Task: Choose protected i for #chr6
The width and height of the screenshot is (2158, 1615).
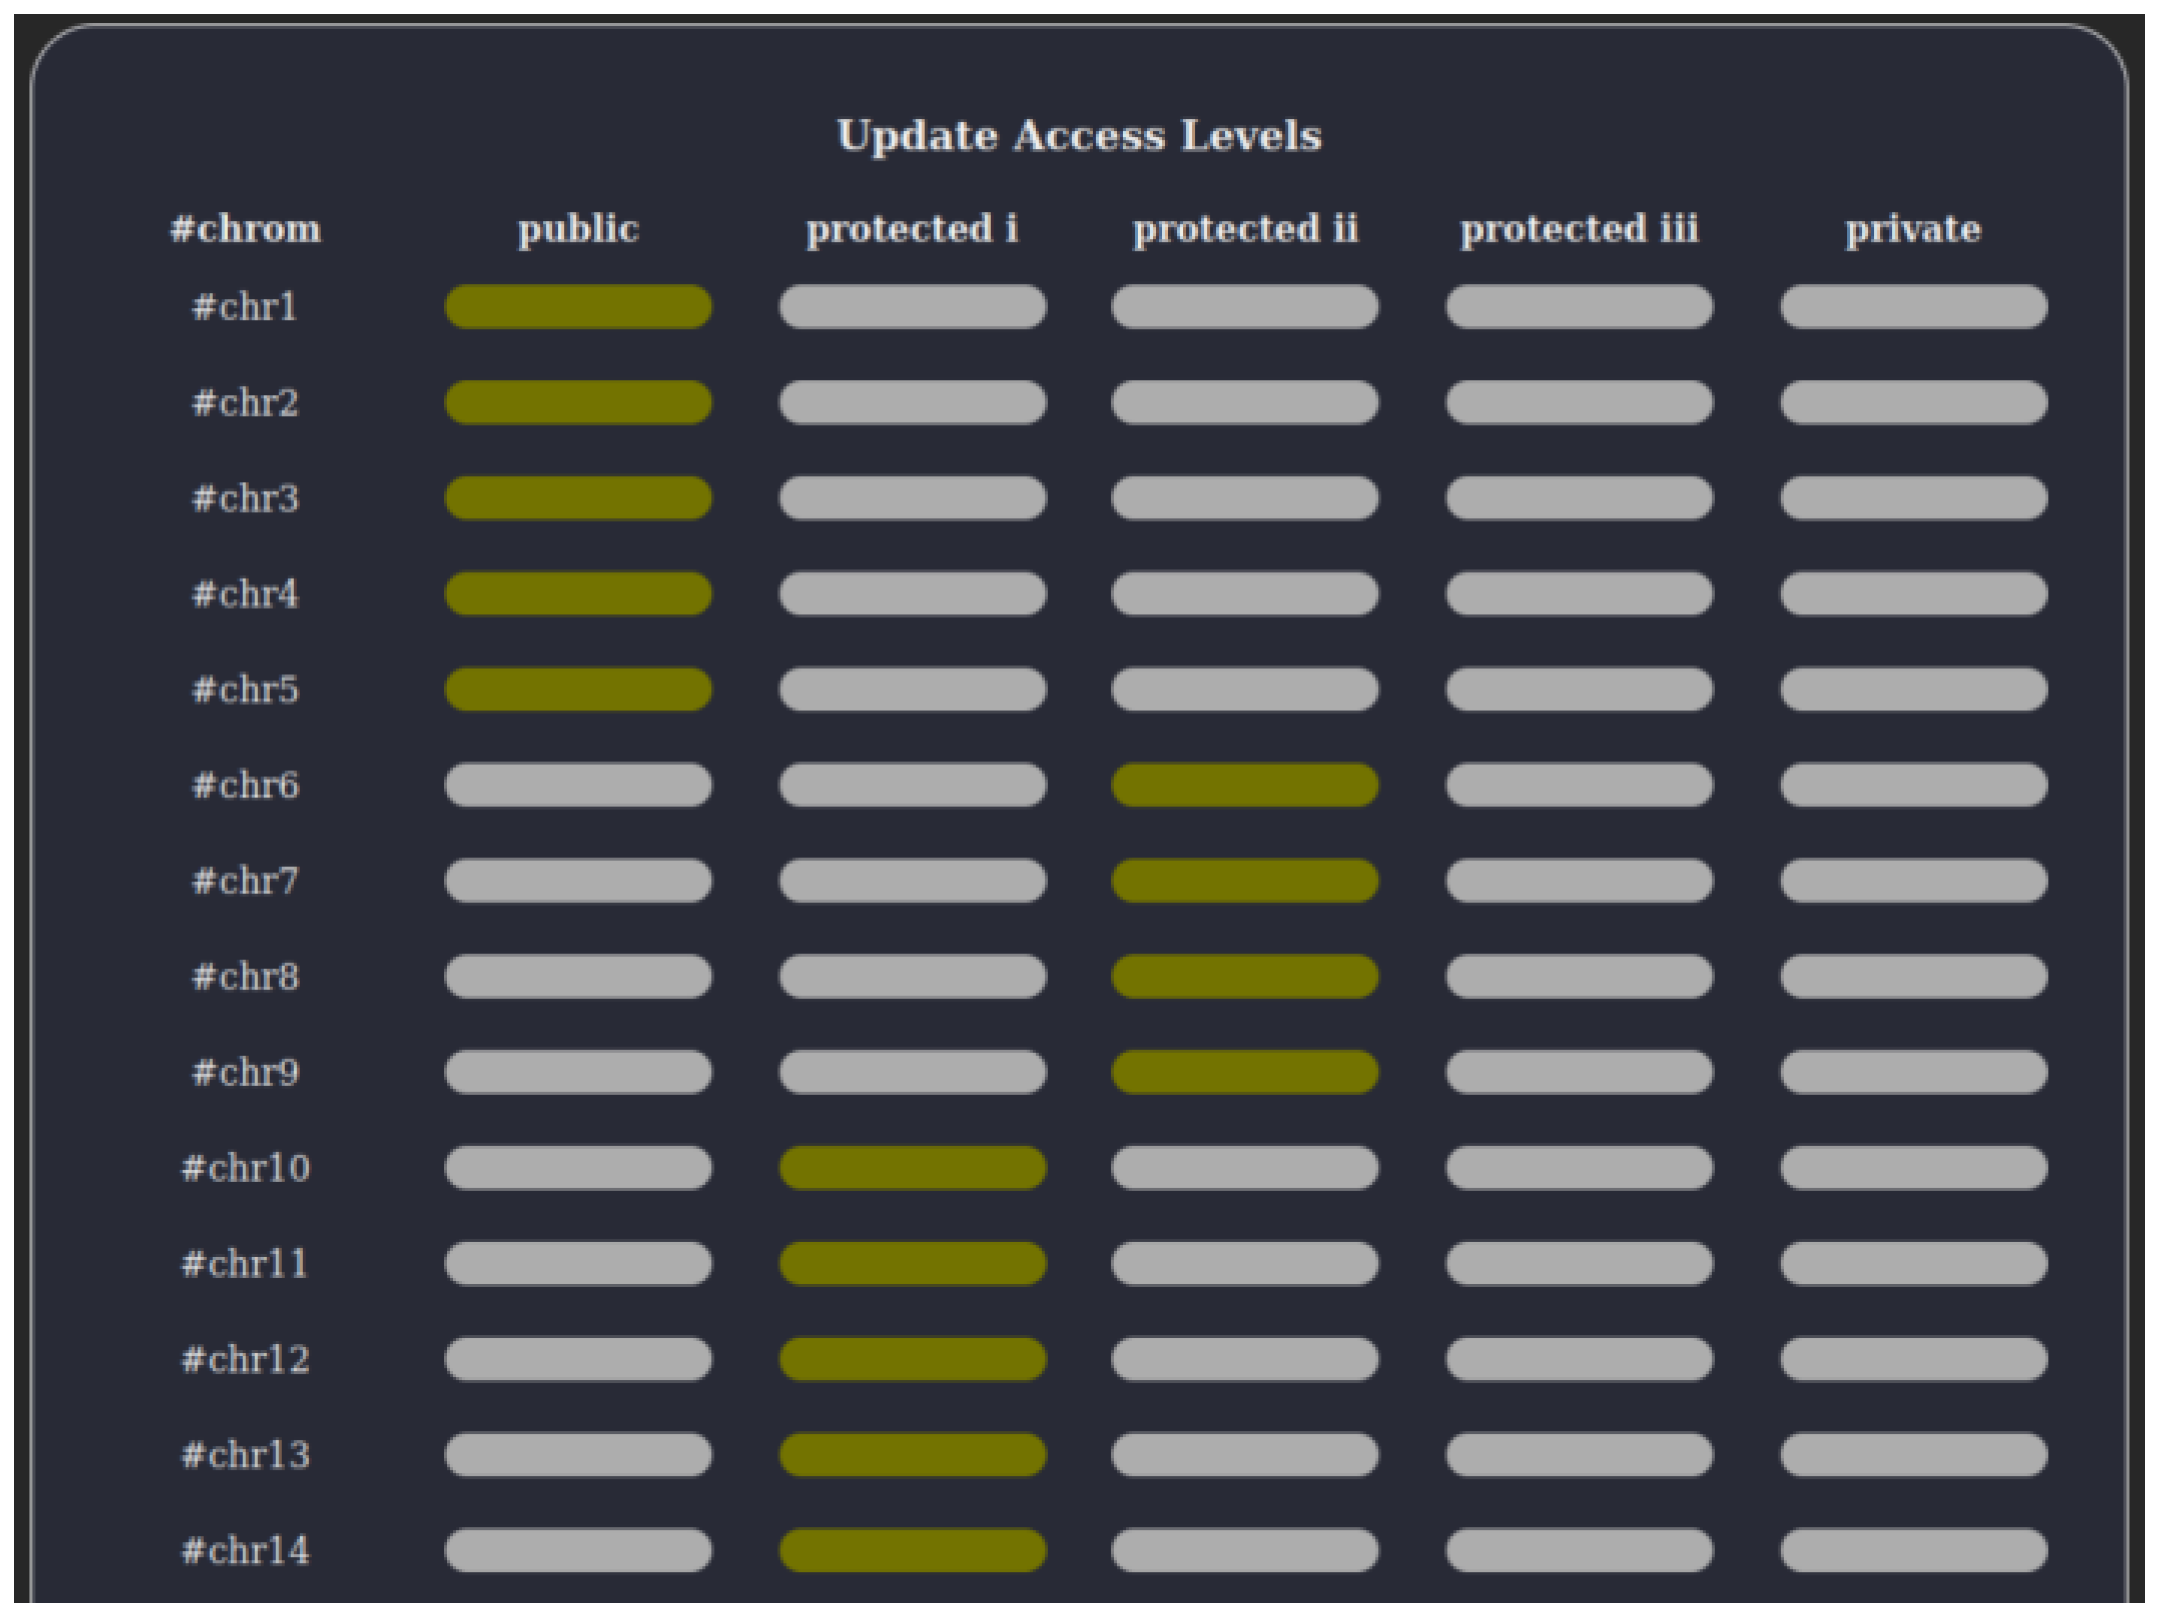Action: coord(912,785)
